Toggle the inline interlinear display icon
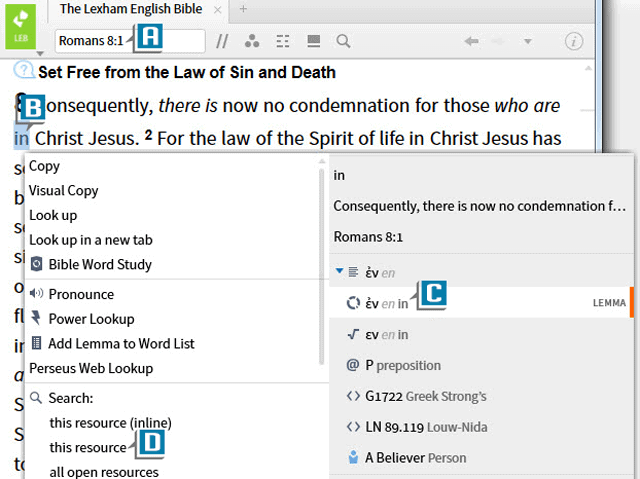 283,41
